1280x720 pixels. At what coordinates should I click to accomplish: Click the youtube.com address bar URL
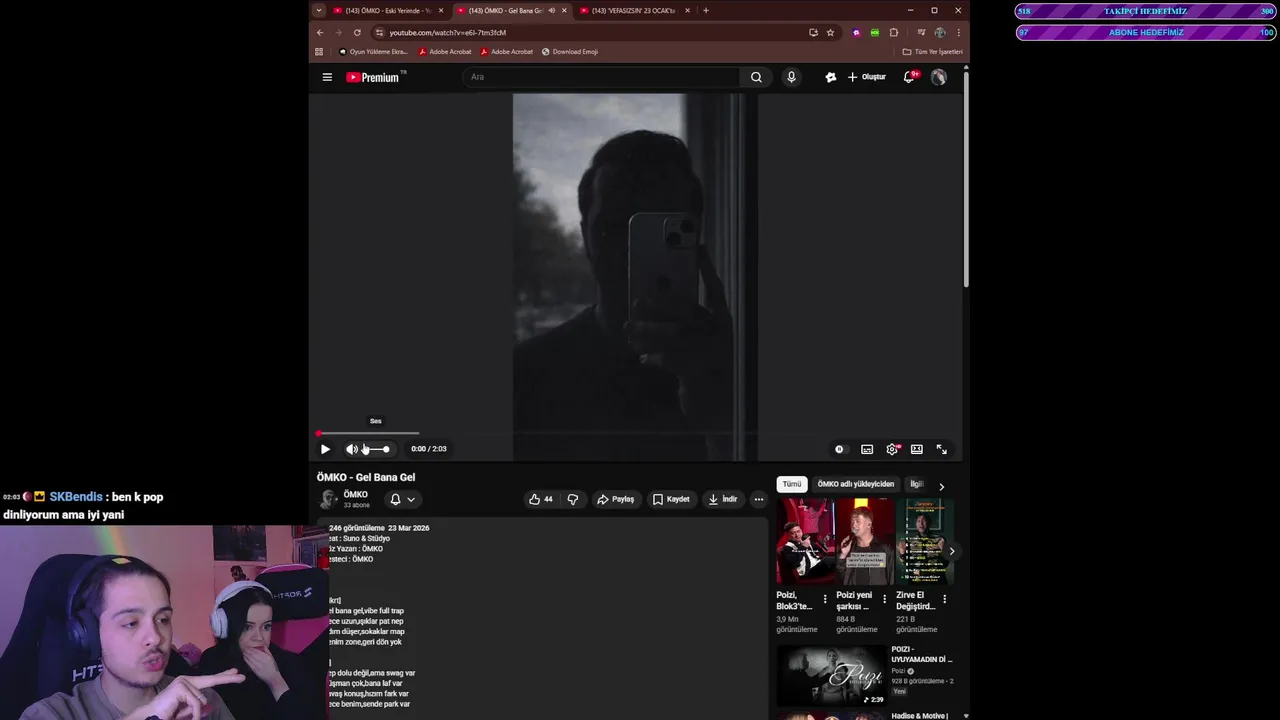(x=447, y=32)
